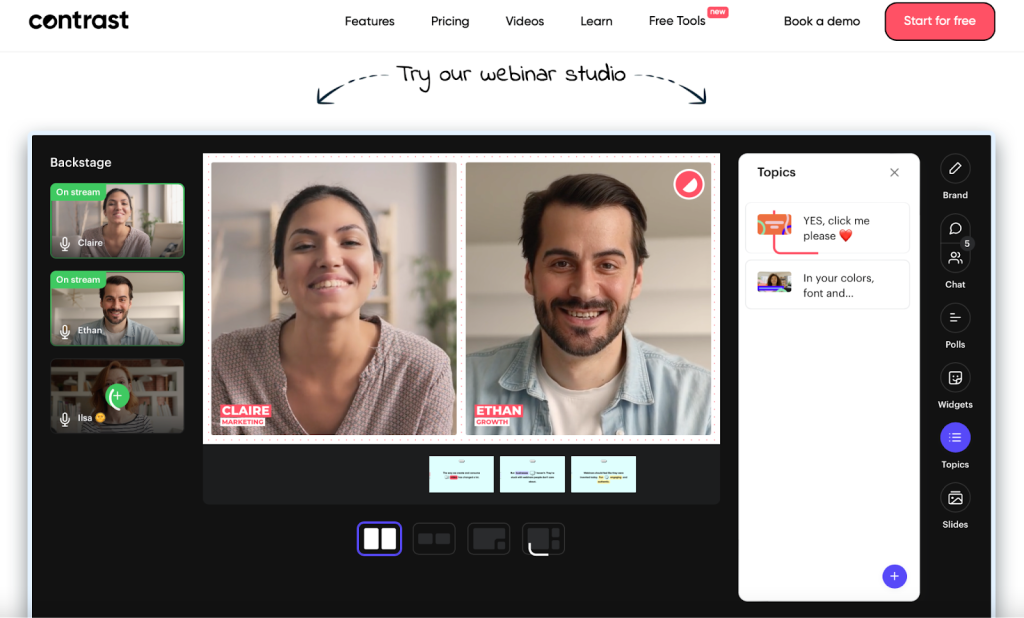Select the two small tiles layout
Viewport: 1024px width, 618px height.
[434, 539]
